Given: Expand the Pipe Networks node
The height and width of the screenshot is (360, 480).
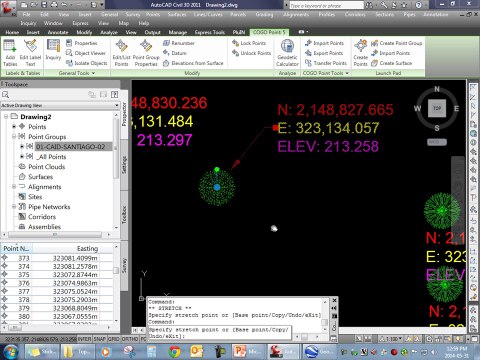Looking at the screenshot, I should (14, 207).
